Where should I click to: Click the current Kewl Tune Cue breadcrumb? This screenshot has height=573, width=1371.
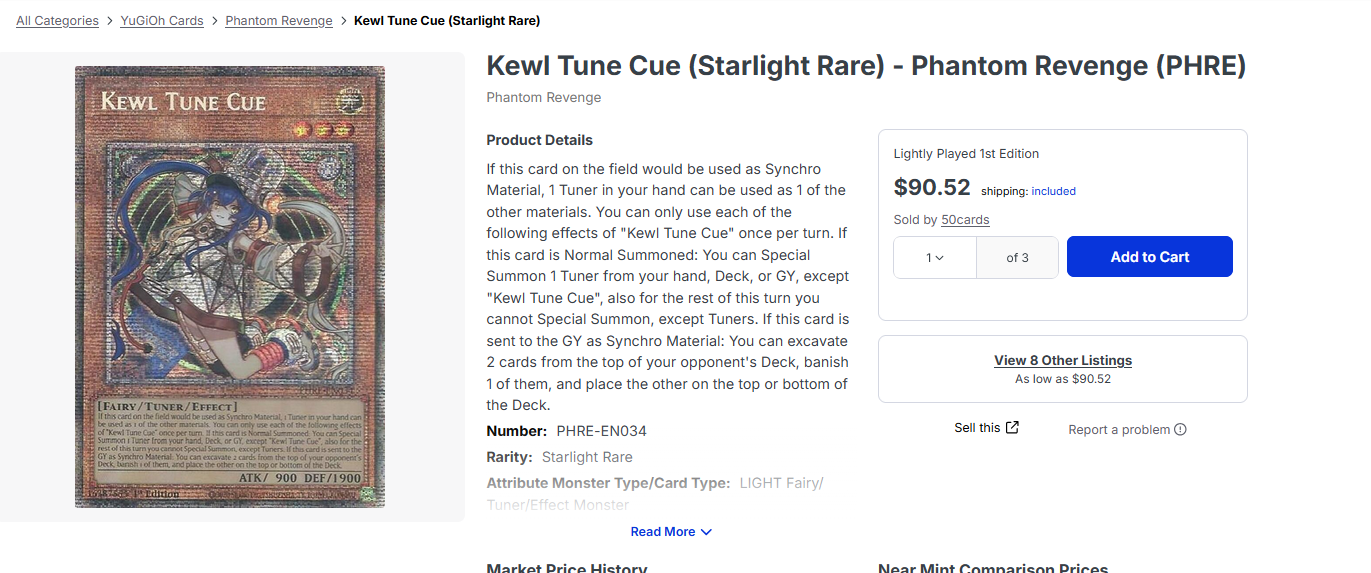[447, 21]
